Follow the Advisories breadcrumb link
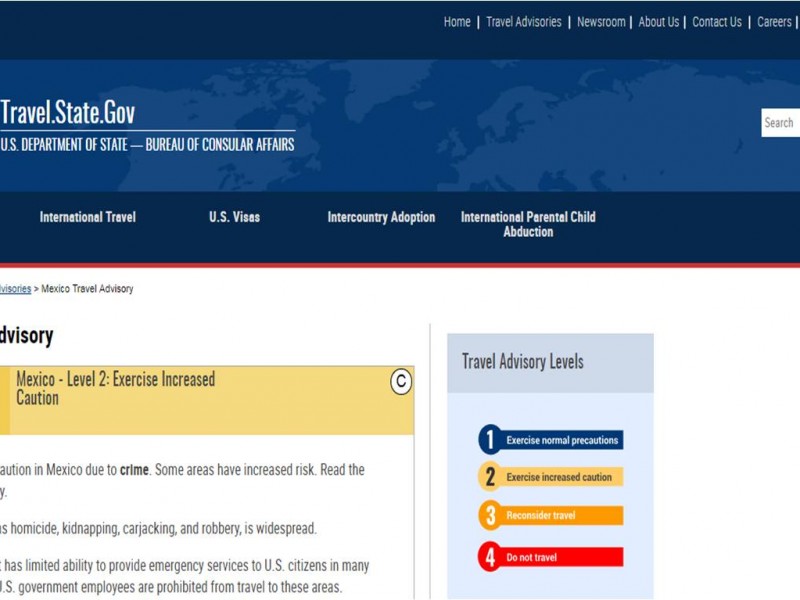Screen dimensions: 800x600 (15, 289)
